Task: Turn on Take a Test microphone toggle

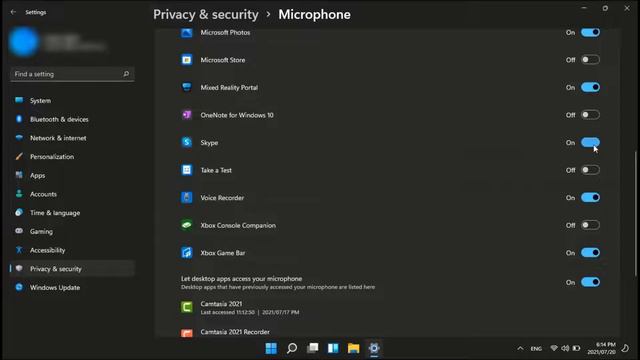Action: pos(590,170)
